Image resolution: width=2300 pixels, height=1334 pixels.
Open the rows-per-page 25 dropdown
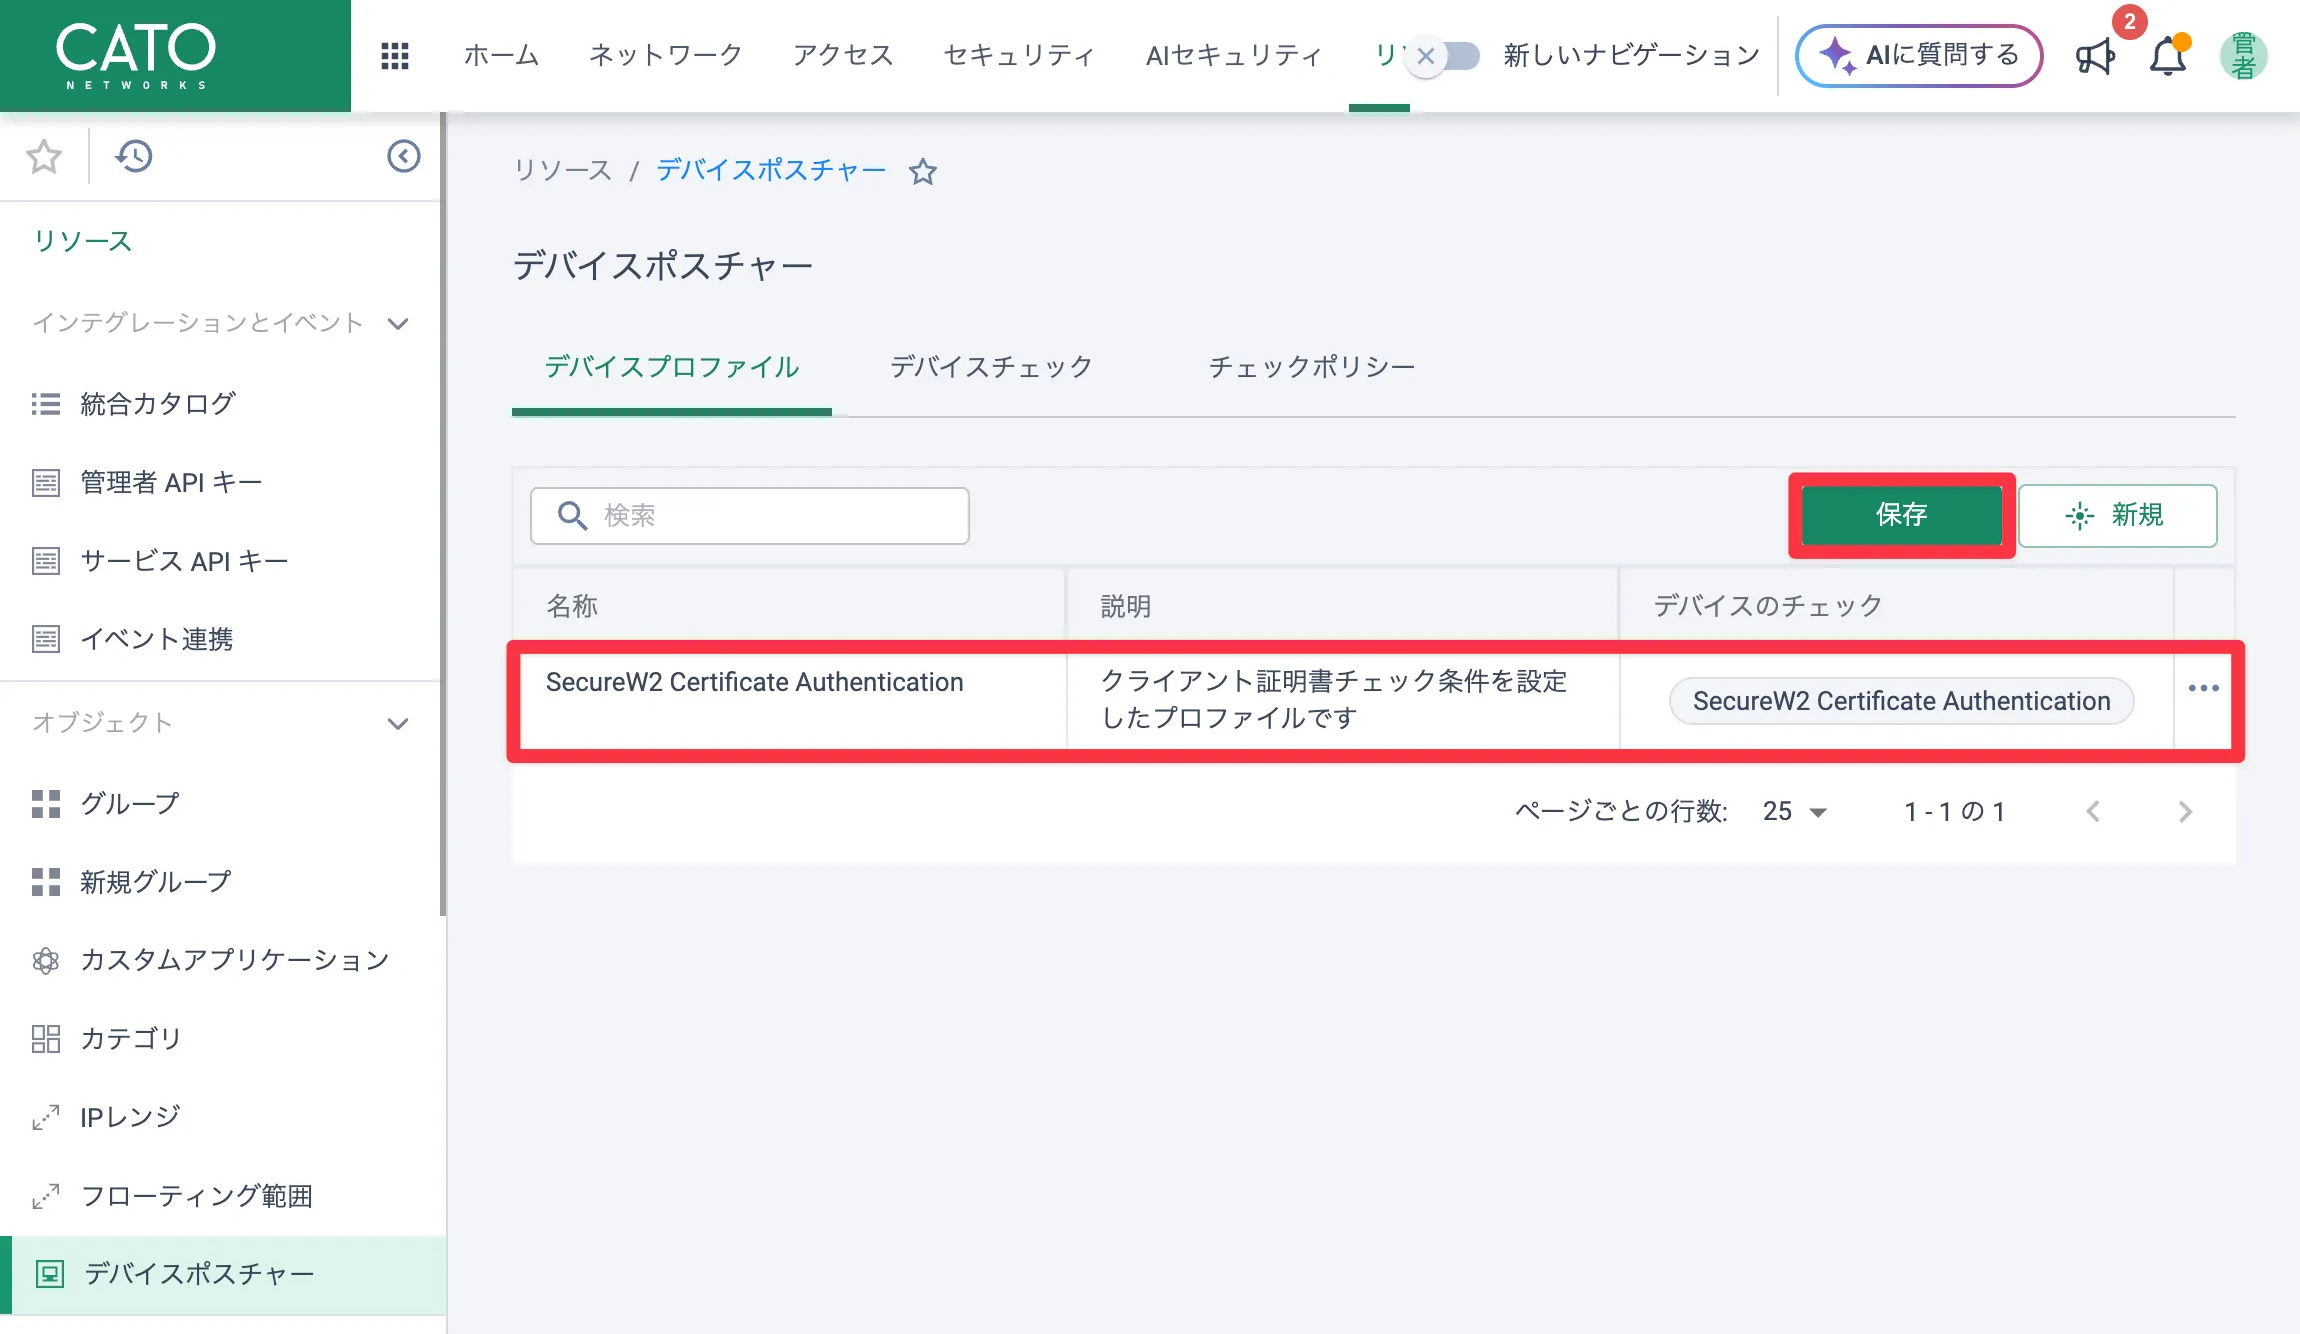tap(1795, 811)
